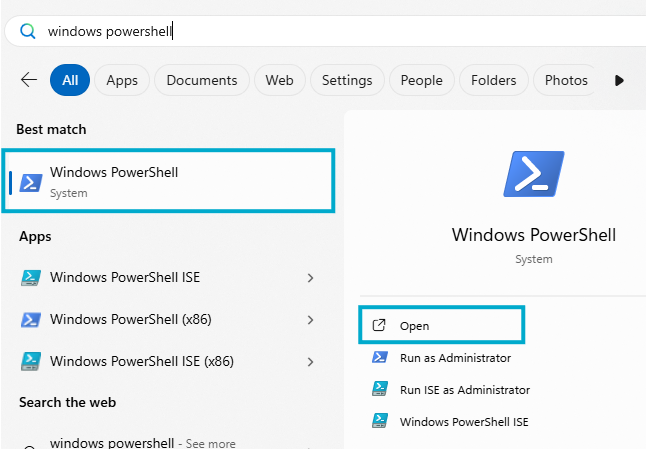Switch to the Apps filter tab
Screen dimensions: 646x449
coord(122,80)
